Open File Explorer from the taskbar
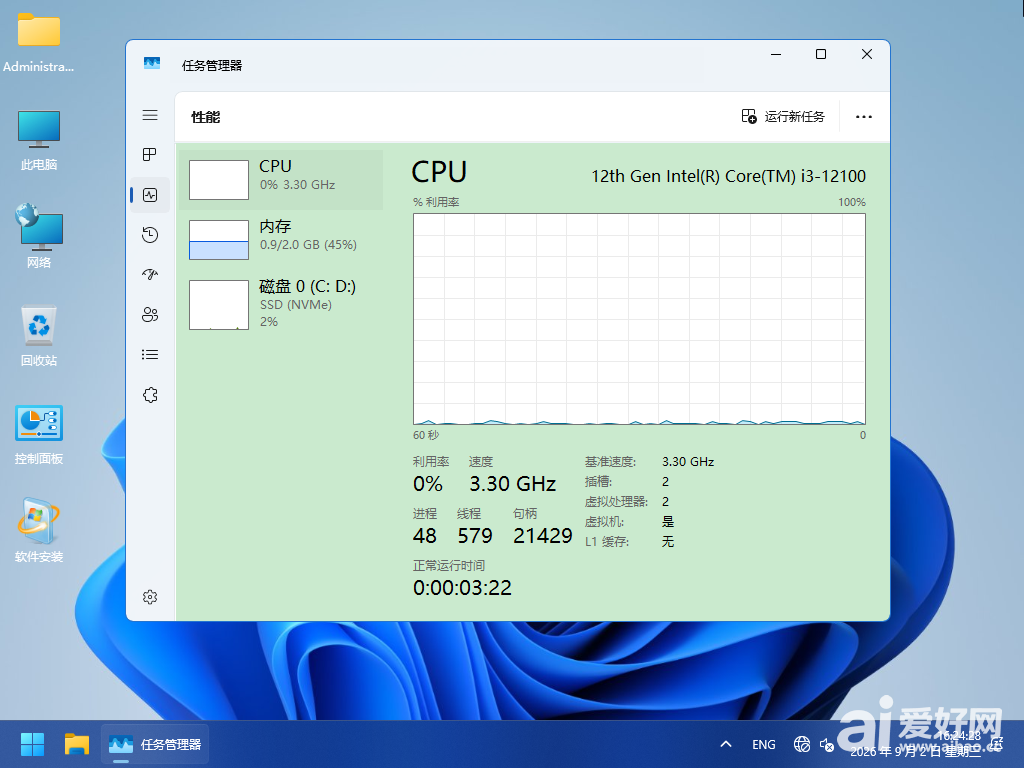The image size is (1024, 768). tap(76, 744)
